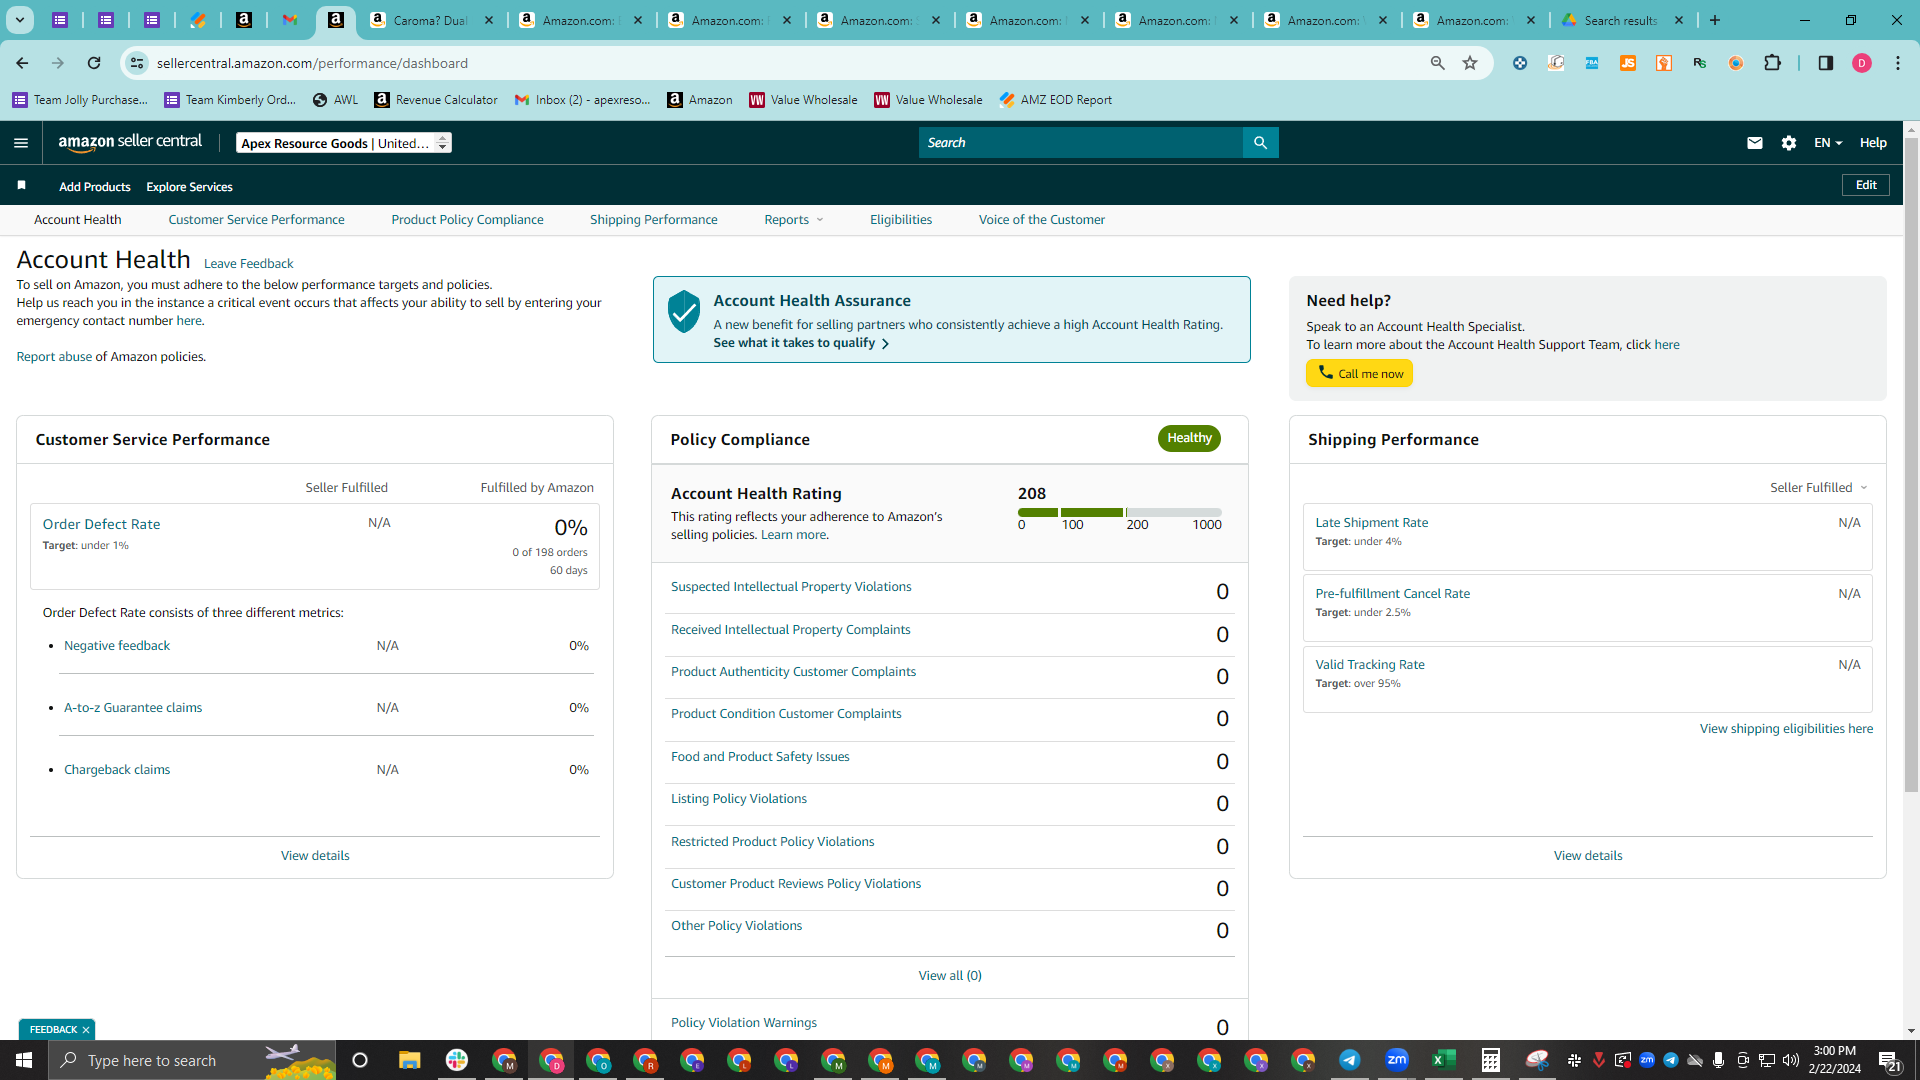Click the bookmark flag icon

(x=21, y=186)
